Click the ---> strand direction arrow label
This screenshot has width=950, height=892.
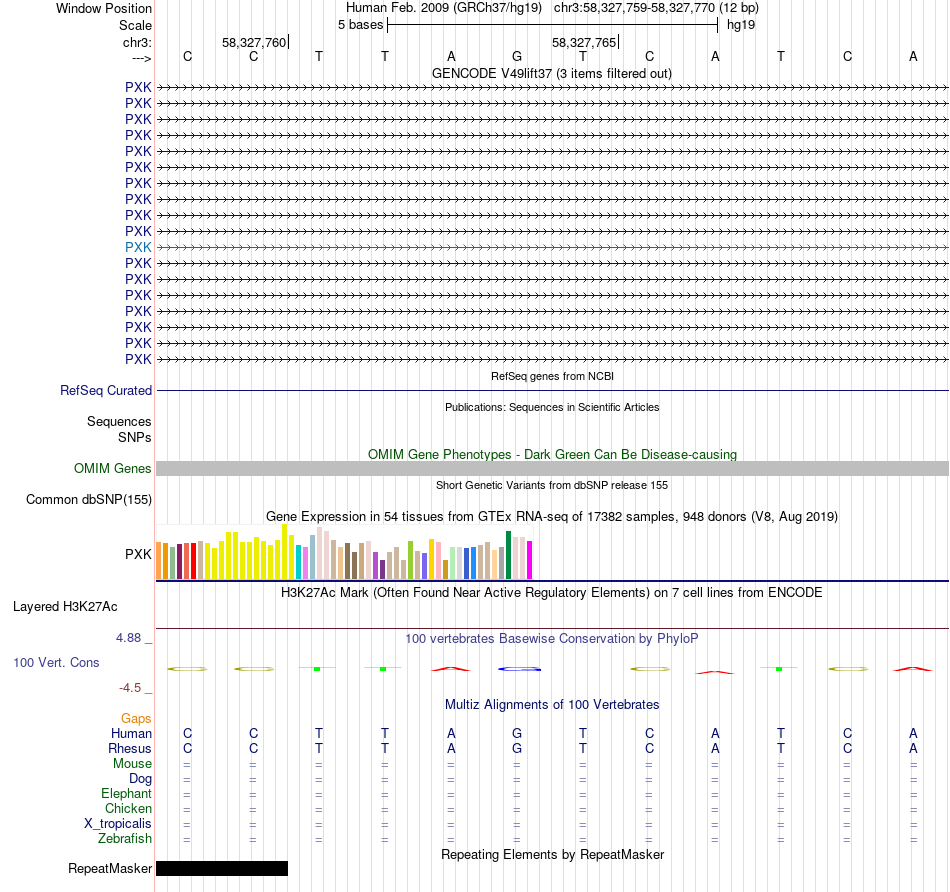141,58
